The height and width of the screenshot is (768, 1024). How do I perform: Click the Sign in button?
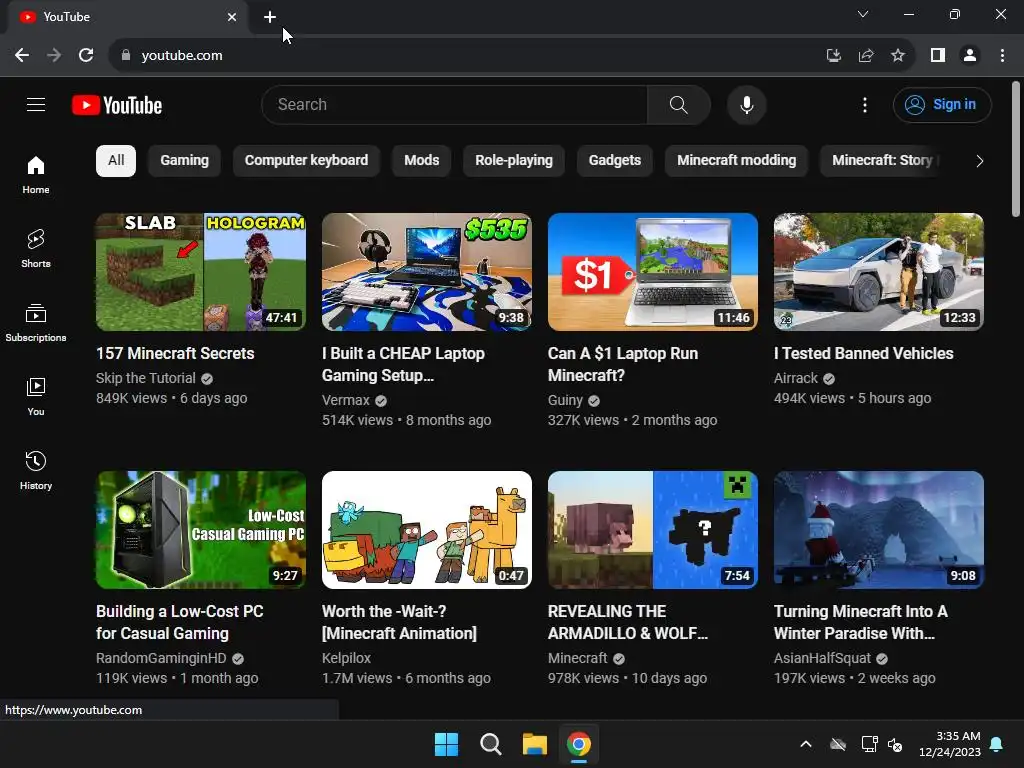click(x=942, y=104)
